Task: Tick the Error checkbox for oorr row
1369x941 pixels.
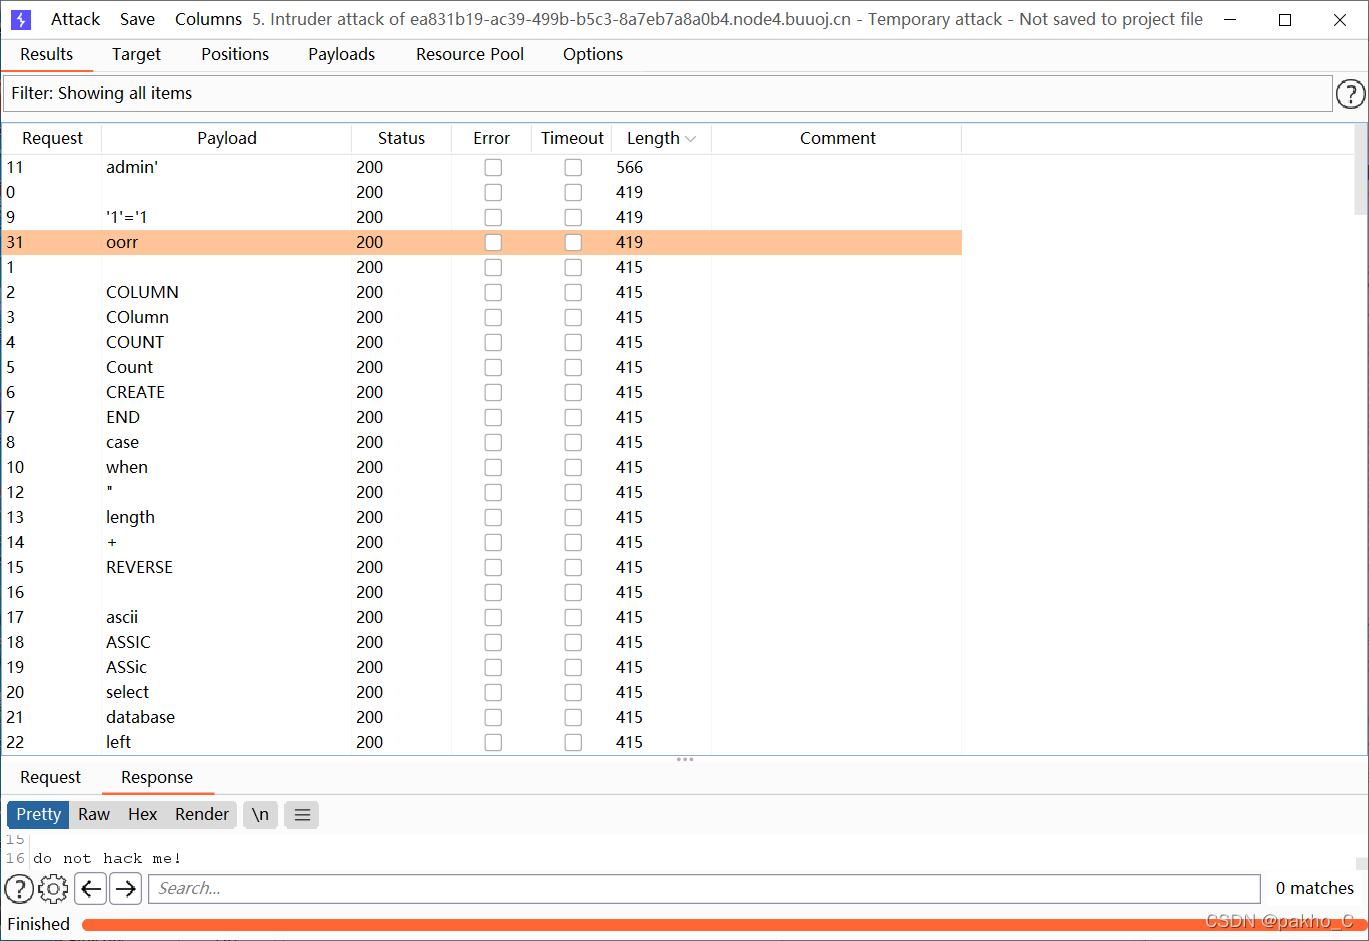Action: pyautogui.click(x=493, y=242)
